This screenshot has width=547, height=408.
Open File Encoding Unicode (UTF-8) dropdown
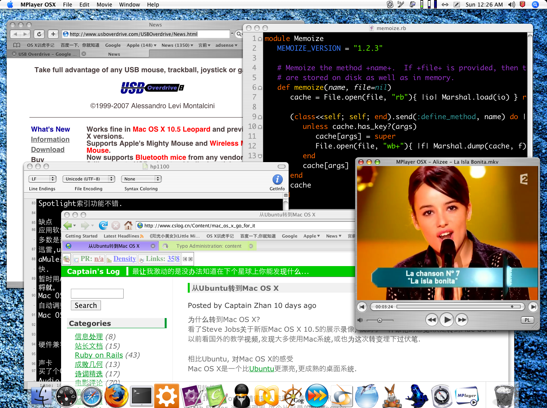tap(89, 179)
